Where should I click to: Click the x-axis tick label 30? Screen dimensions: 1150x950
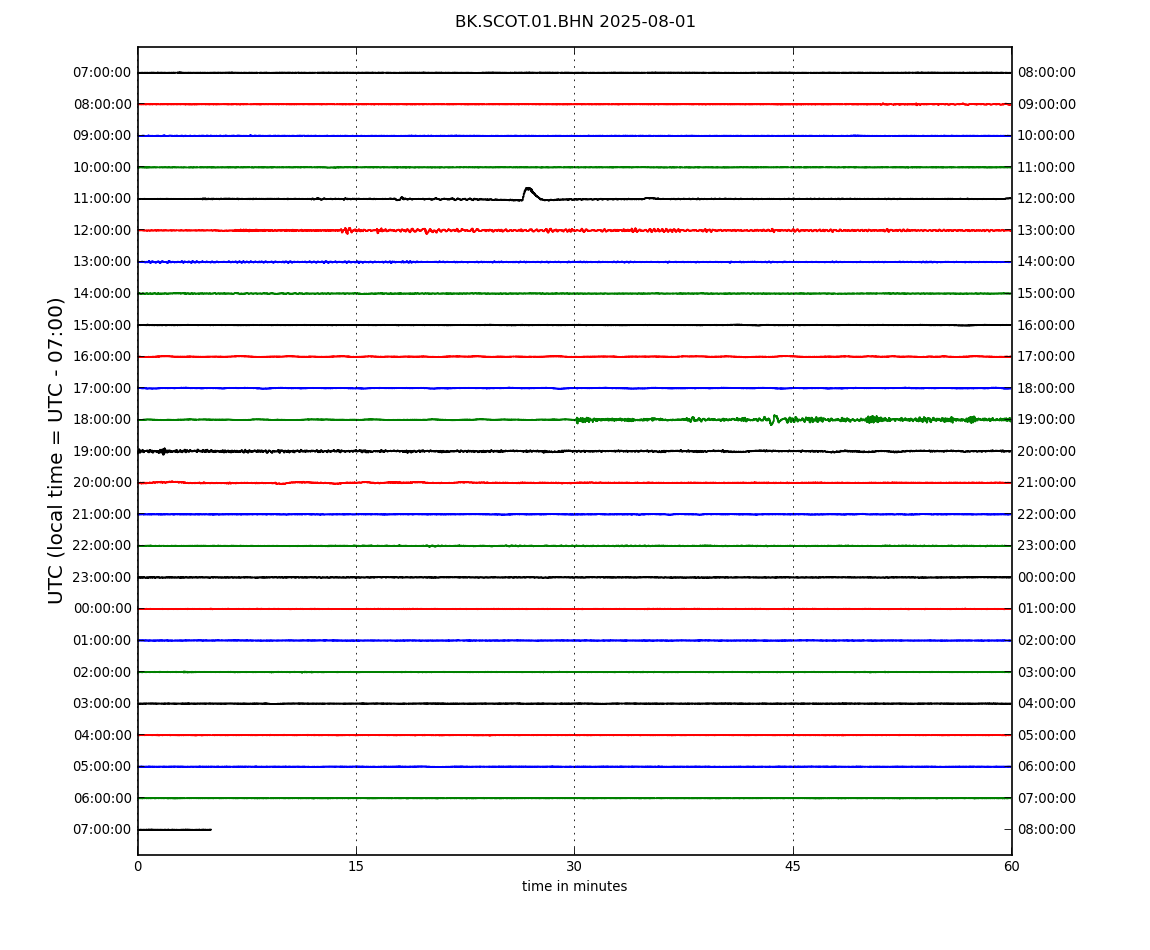click(574, 866)
